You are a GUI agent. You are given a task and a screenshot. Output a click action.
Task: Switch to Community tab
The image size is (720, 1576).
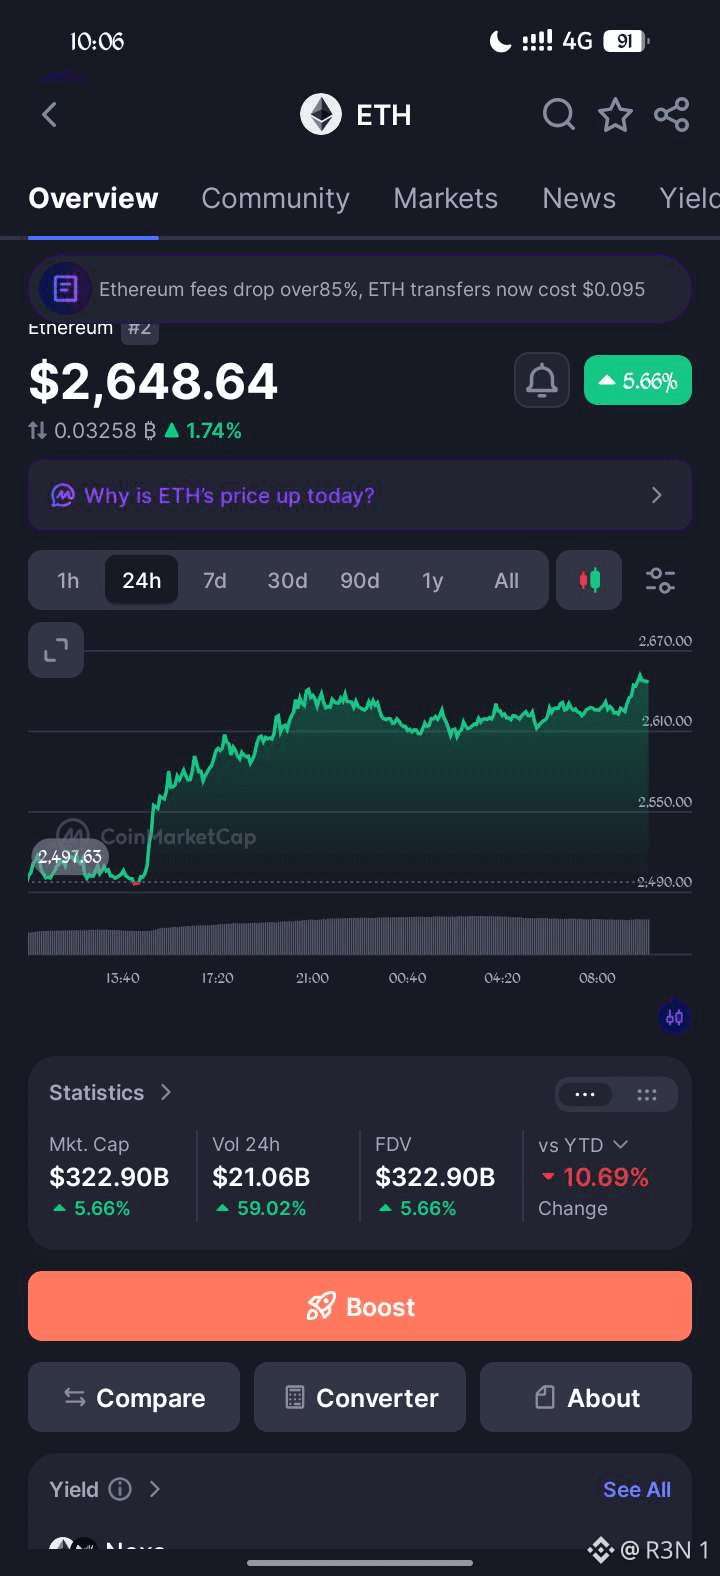(275, 198)
